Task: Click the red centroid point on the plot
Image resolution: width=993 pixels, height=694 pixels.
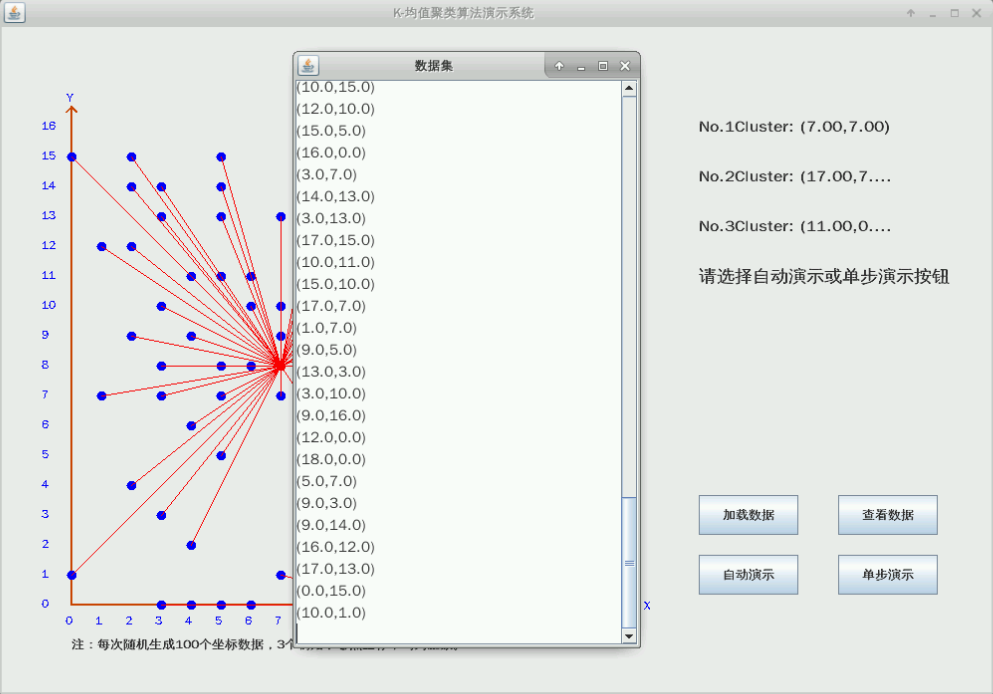Action: [x=280, y=365]
